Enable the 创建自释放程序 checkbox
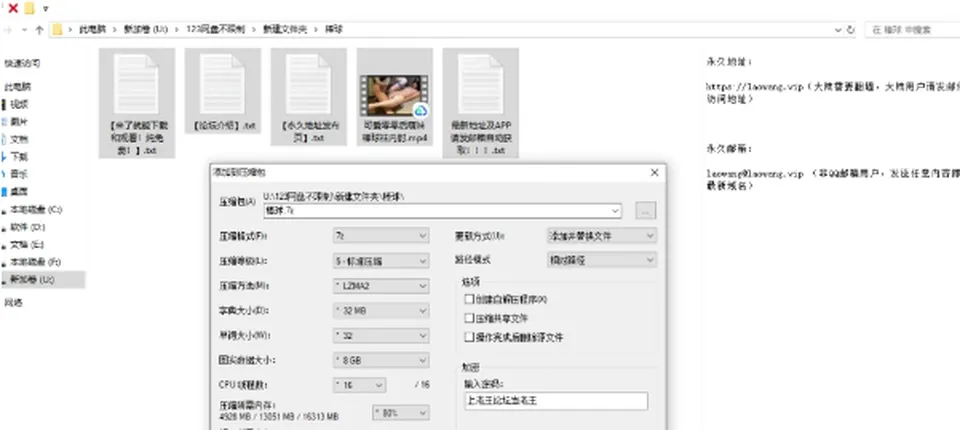 pyautogui.click(x=470, y=300)
